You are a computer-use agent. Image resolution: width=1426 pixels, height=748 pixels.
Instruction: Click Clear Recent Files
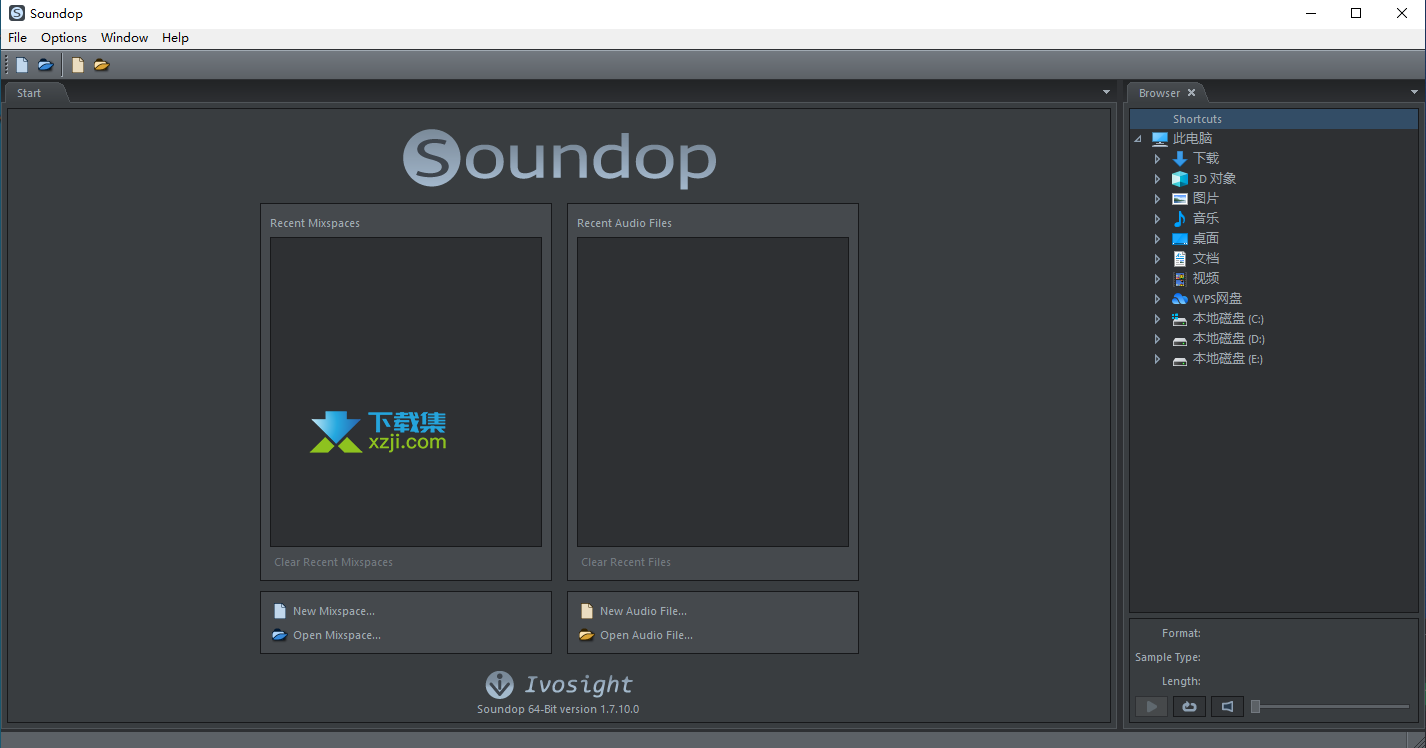(626, 562)
